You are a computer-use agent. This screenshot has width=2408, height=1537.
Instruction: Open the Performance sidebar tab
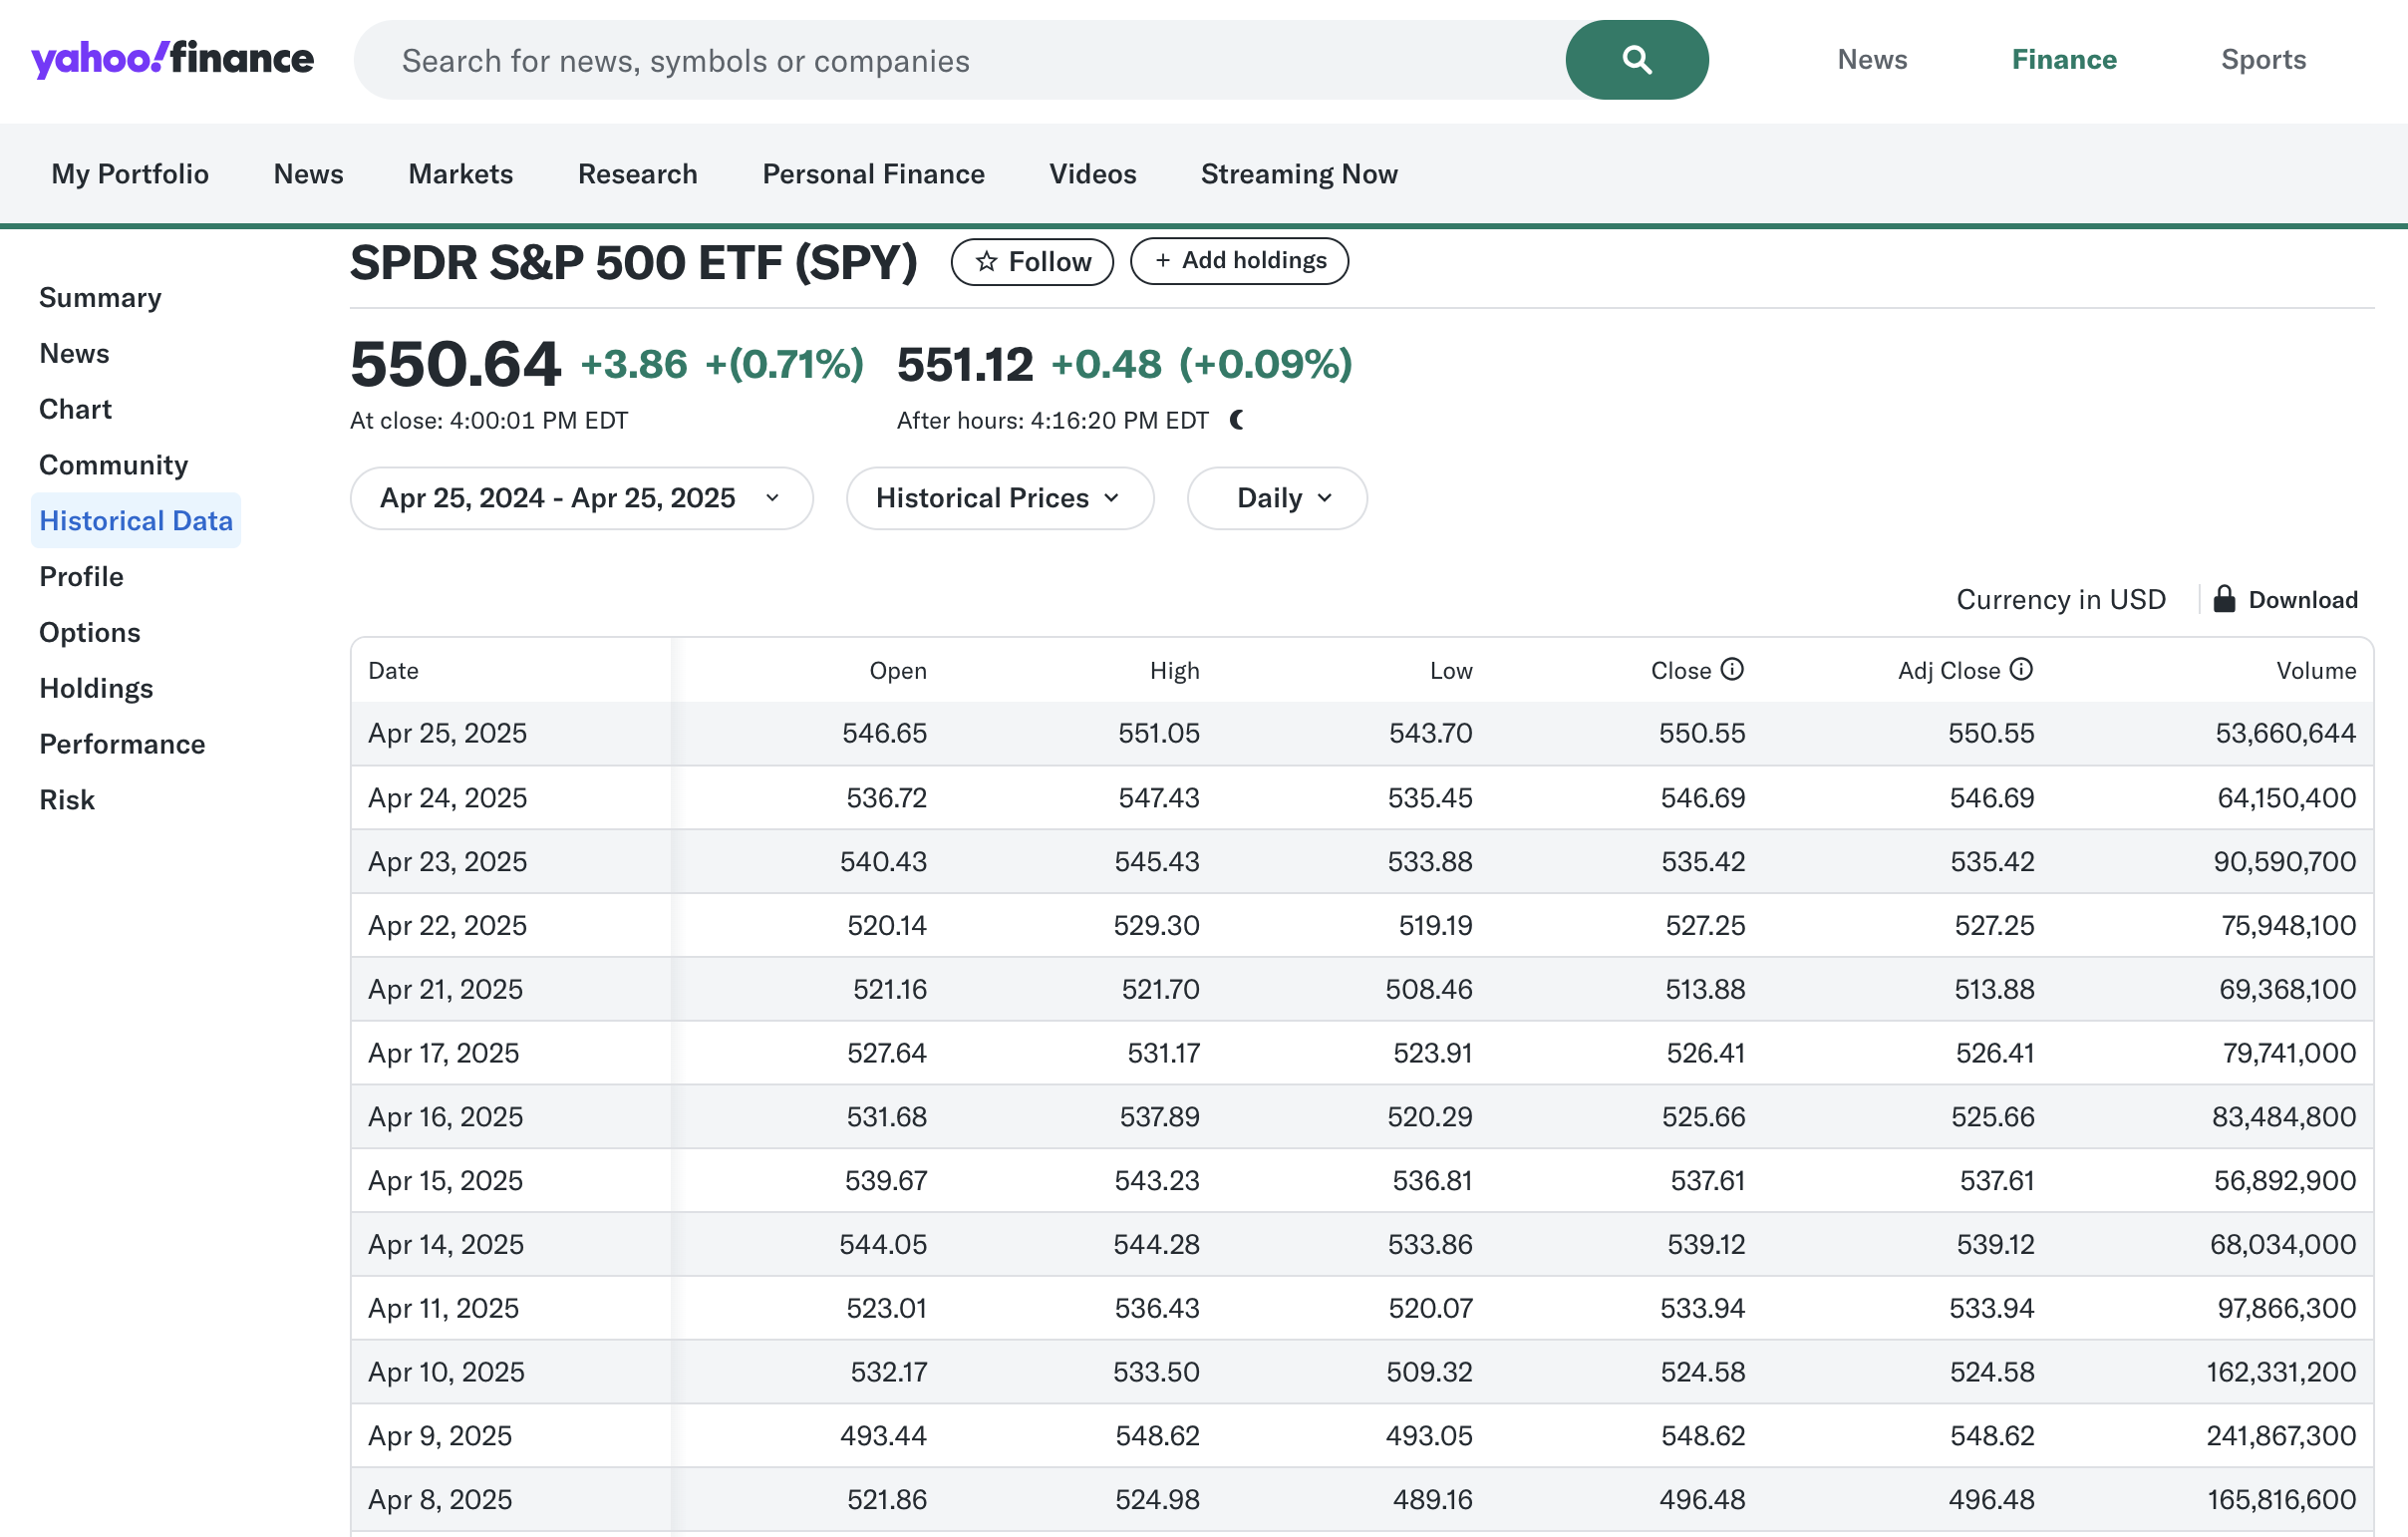pyautogui.click(x=122, y=744)
